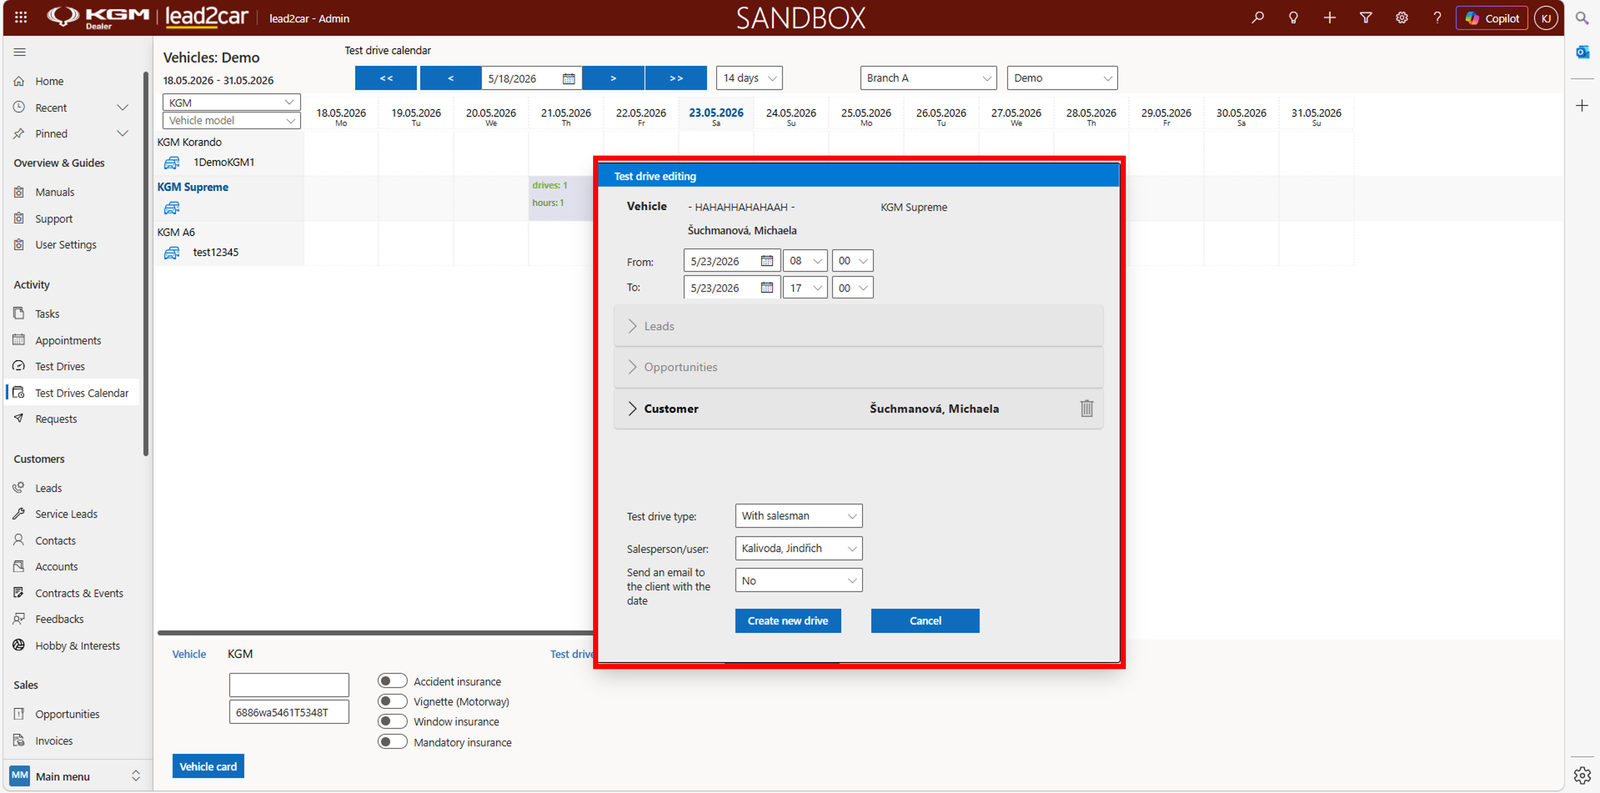1600x793 pixels.
Task: Click the car icon under KGM Supreme
Action: click(172, 208)
